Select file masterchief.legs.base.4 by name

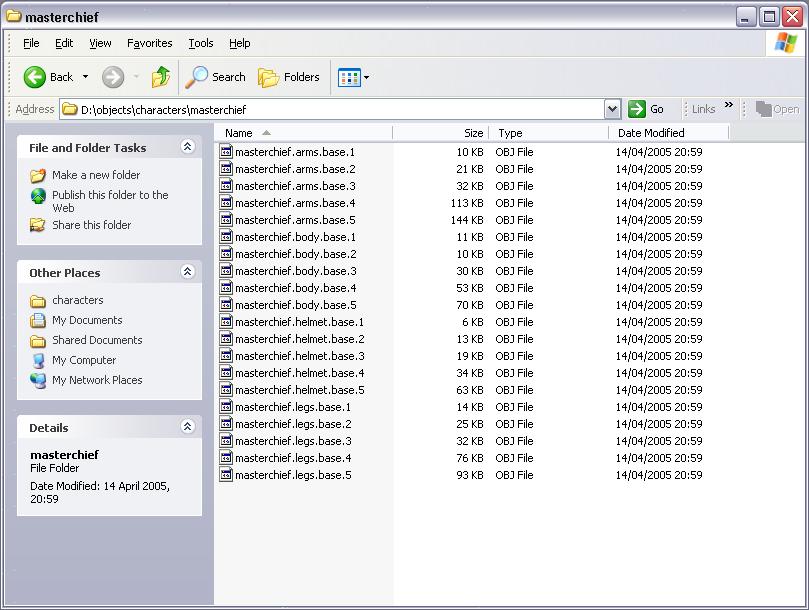click(x=293, y=458)
